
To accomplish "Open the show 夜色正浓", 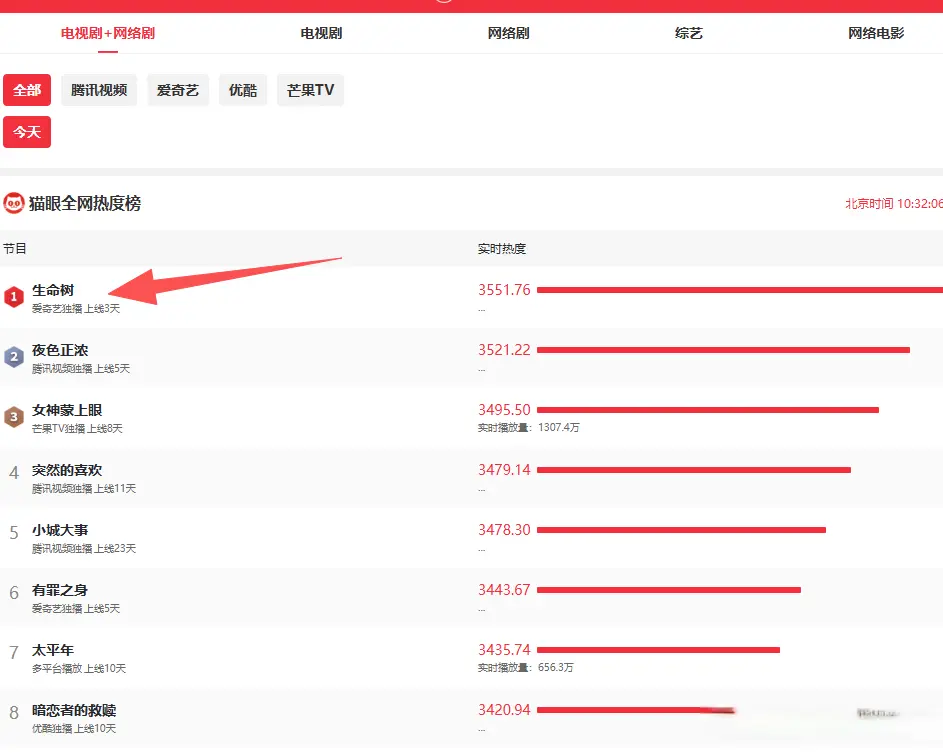I will point(60,350).
